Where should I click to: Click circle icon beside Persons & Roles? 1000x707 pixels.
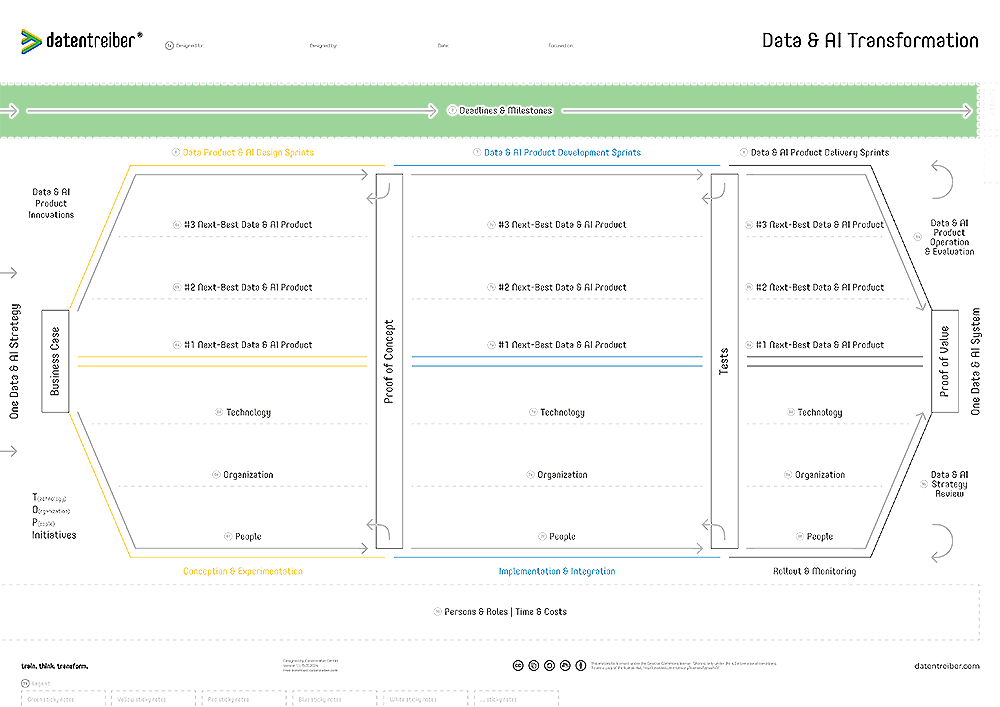438,611
